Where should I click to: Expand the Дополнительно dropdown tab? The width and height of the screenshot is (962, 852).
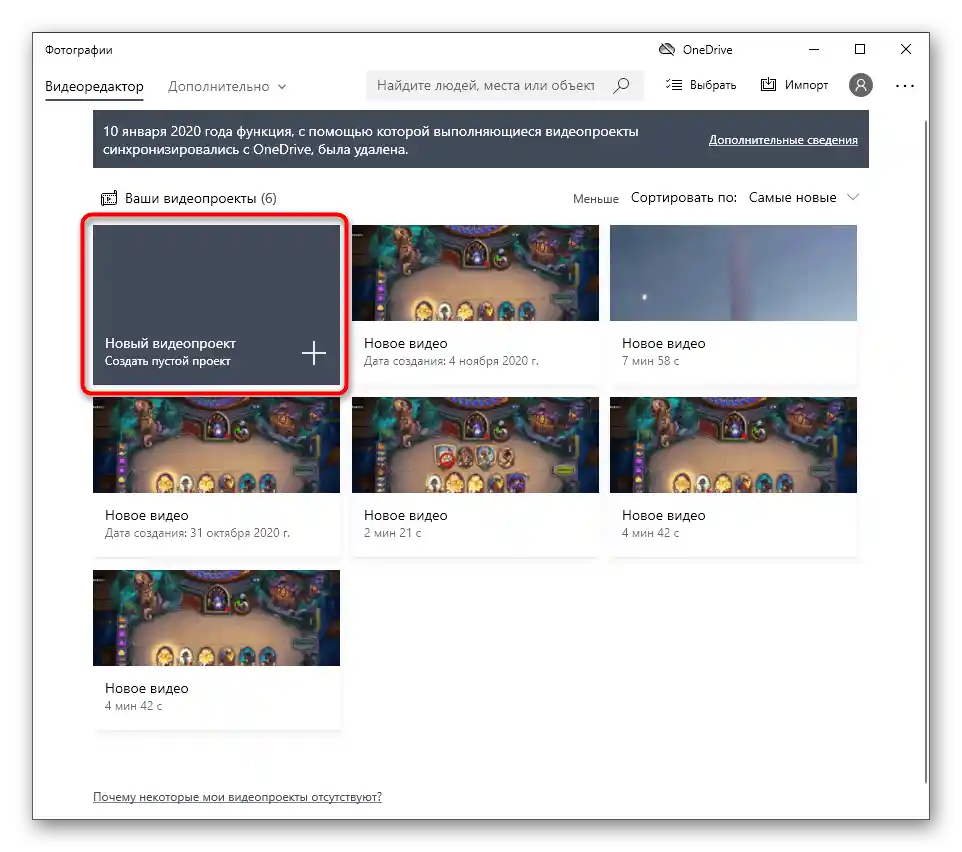(x=227, y=86)
